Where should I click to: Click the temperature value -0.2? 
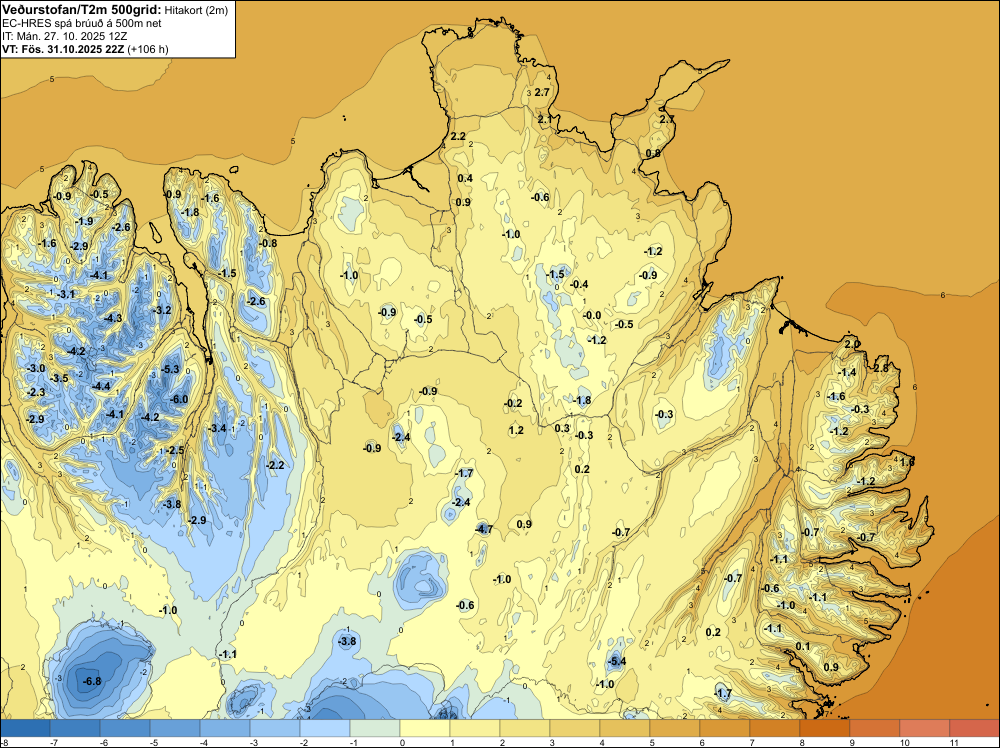tap(513, 403)
